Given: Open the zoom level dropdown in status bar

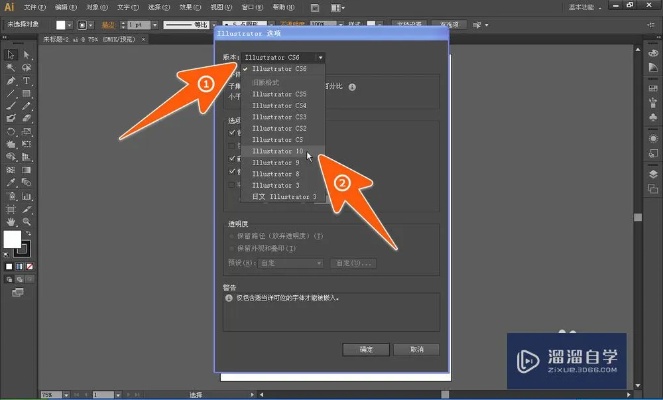Looking at the screenshot, I should tap(66, 395).
